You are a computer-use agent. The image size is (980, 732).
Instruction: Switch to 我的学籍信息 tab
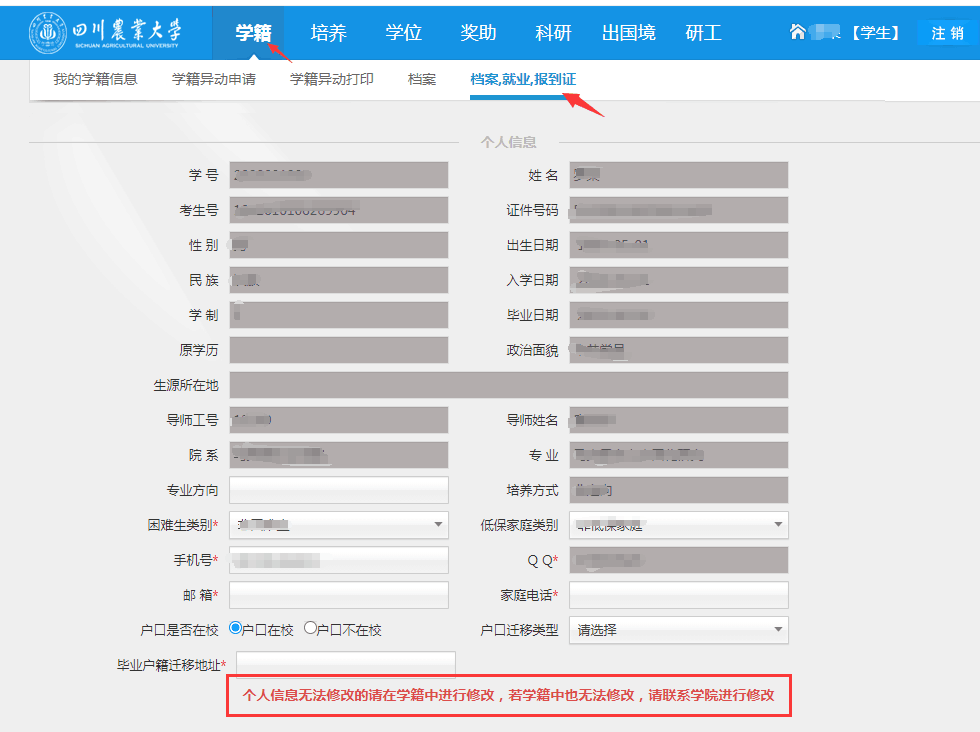pyautogui.click(x=95, y=79)
